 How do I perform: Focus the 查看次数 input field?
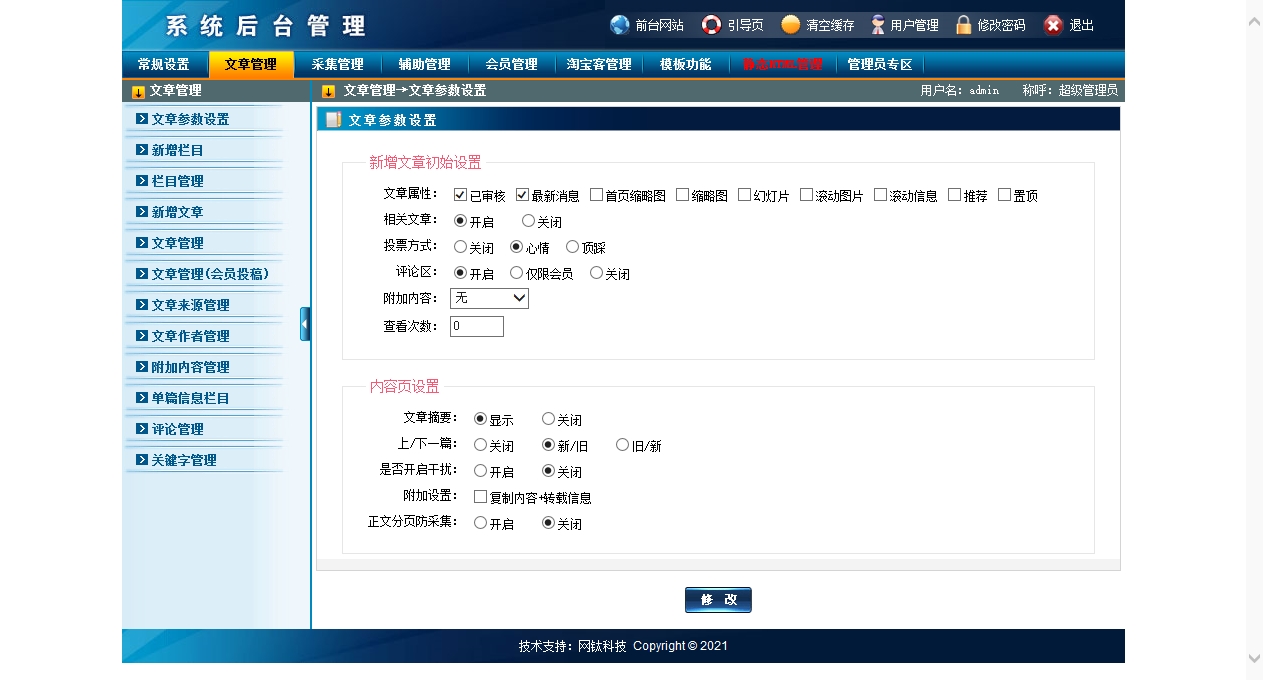476,326
